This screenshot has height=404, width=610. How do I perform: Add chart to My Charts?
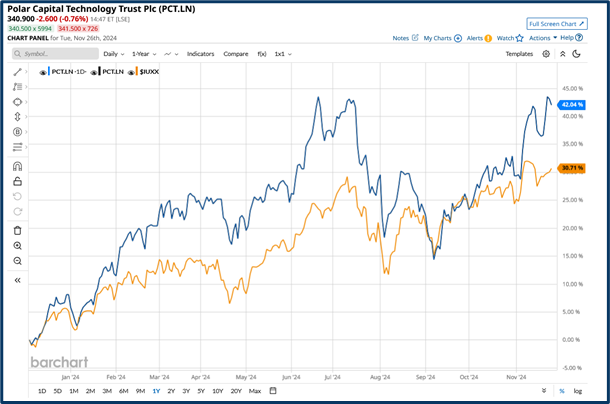coord(442,38)
